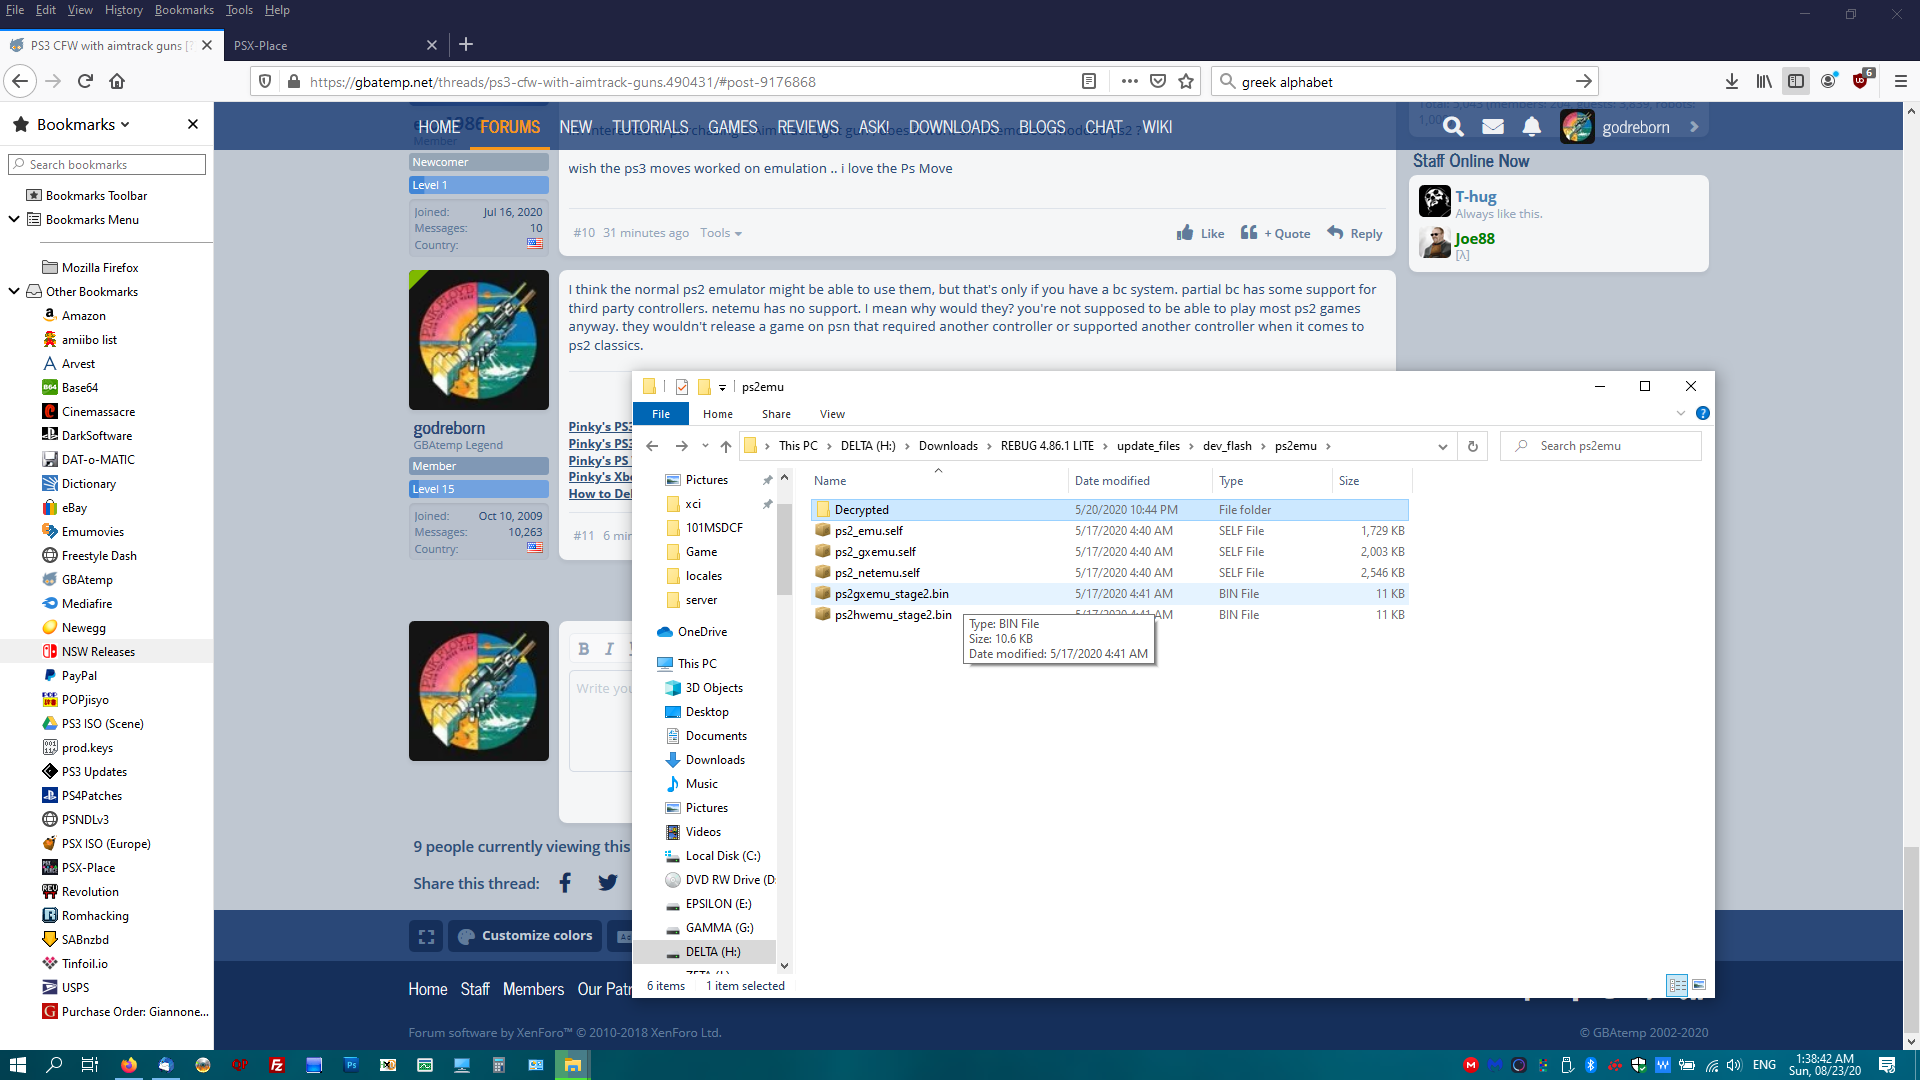
Task: Open Explorer File tab
Action: (x=661, y=414)
